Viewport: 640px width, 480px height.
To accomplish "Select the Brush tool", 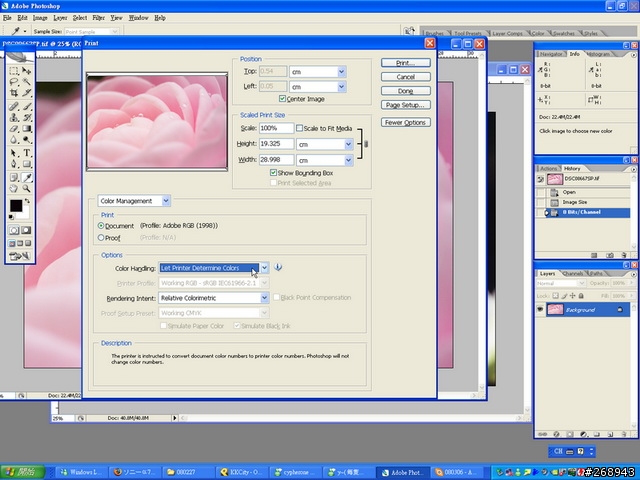I will [27, 107].
